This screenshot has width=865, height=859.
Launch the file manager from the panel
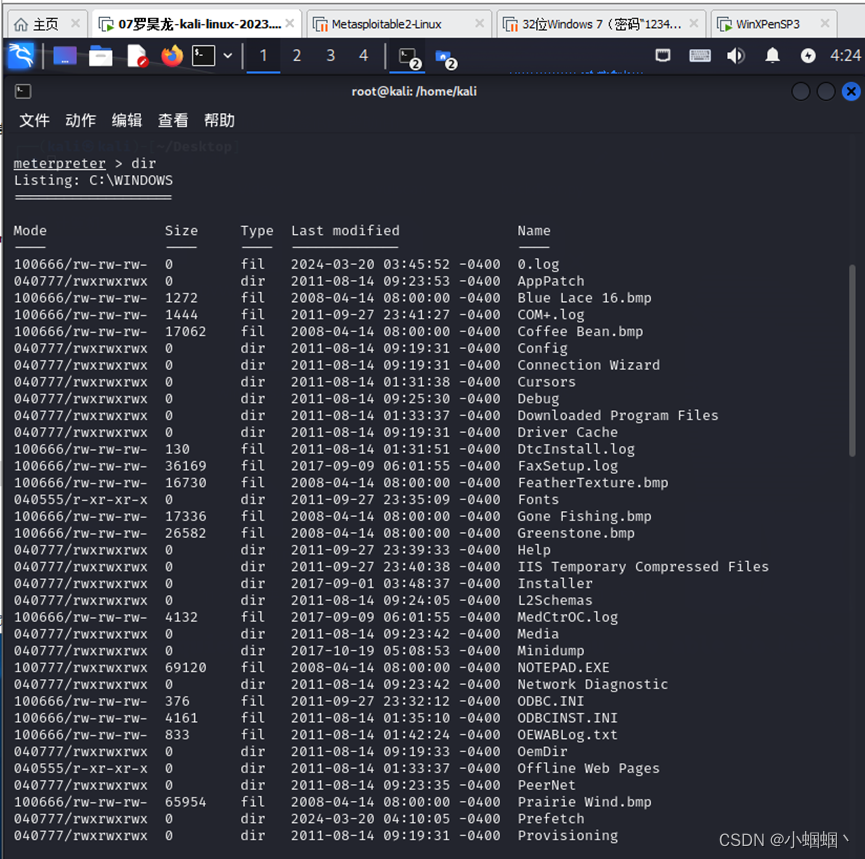100,56
